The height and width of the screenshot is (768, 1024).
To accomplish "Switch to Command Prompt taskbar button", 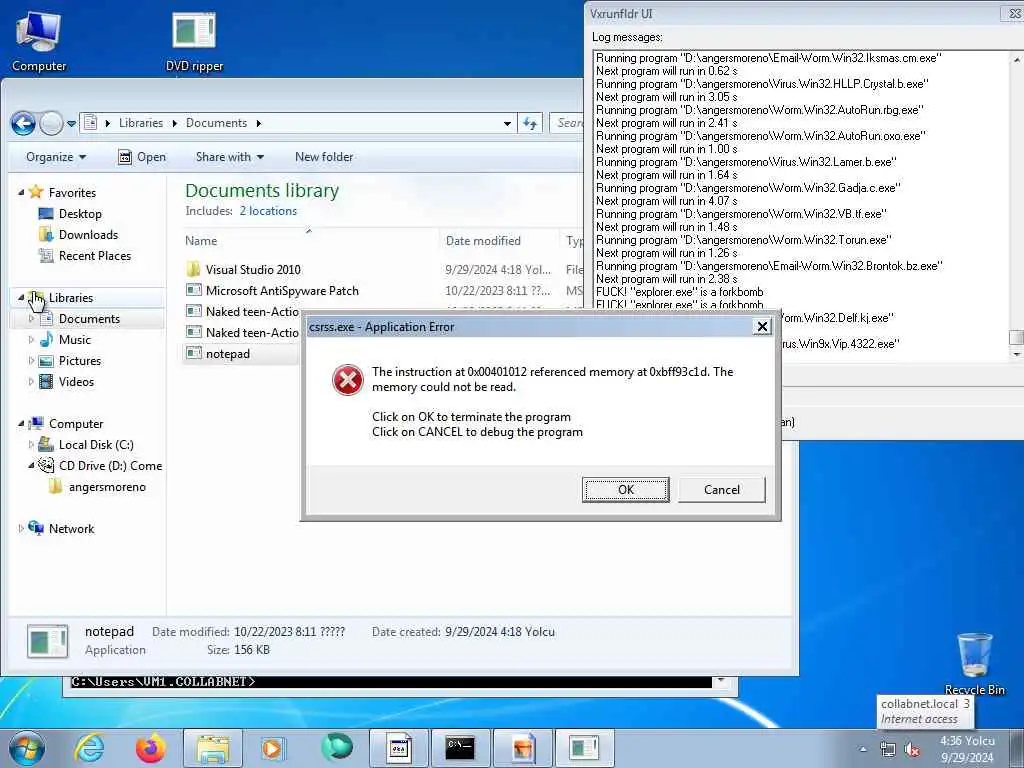I will point(460,748).
